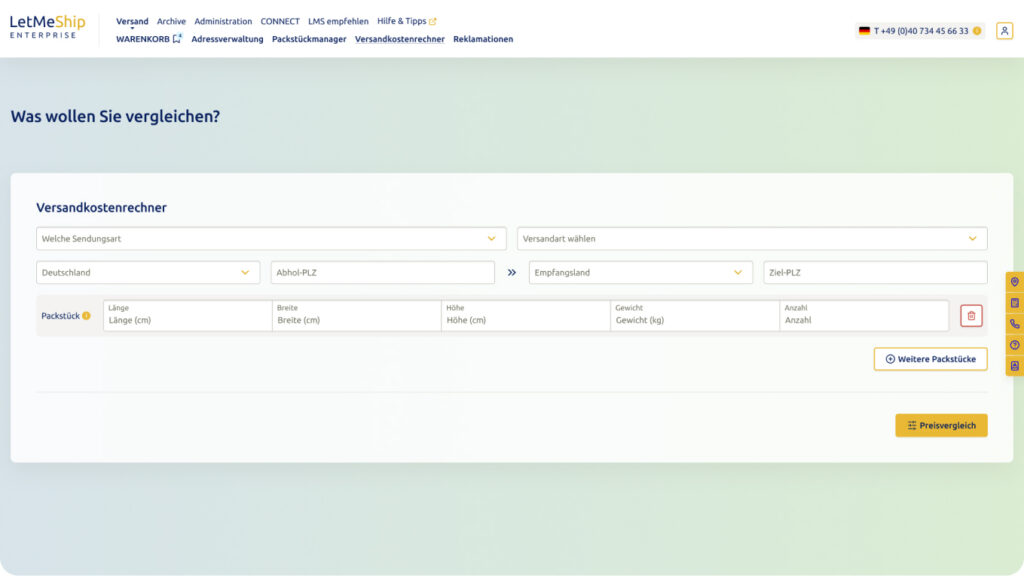This screenshot has width=1024, height=576.
Task: Switch to the Packstückmanager tab
Action: point(309,39)
